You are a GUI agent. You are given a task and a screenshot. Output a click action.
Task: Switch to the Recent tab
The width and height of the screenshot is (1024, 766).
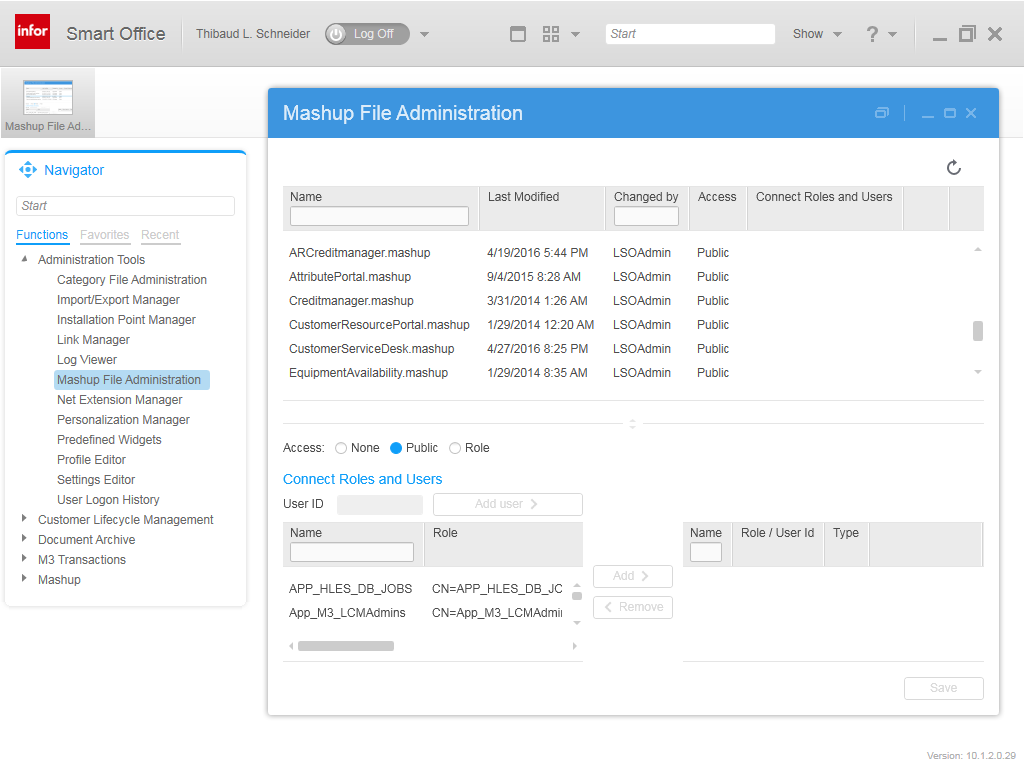pos(160,235)
